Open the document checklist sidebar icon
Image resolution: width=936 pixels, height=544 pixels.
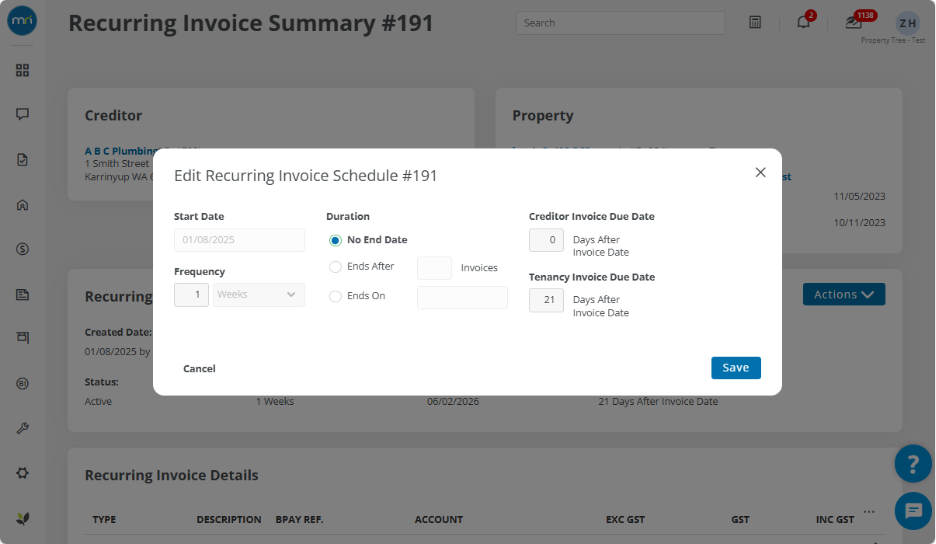[x=22, y=159]
